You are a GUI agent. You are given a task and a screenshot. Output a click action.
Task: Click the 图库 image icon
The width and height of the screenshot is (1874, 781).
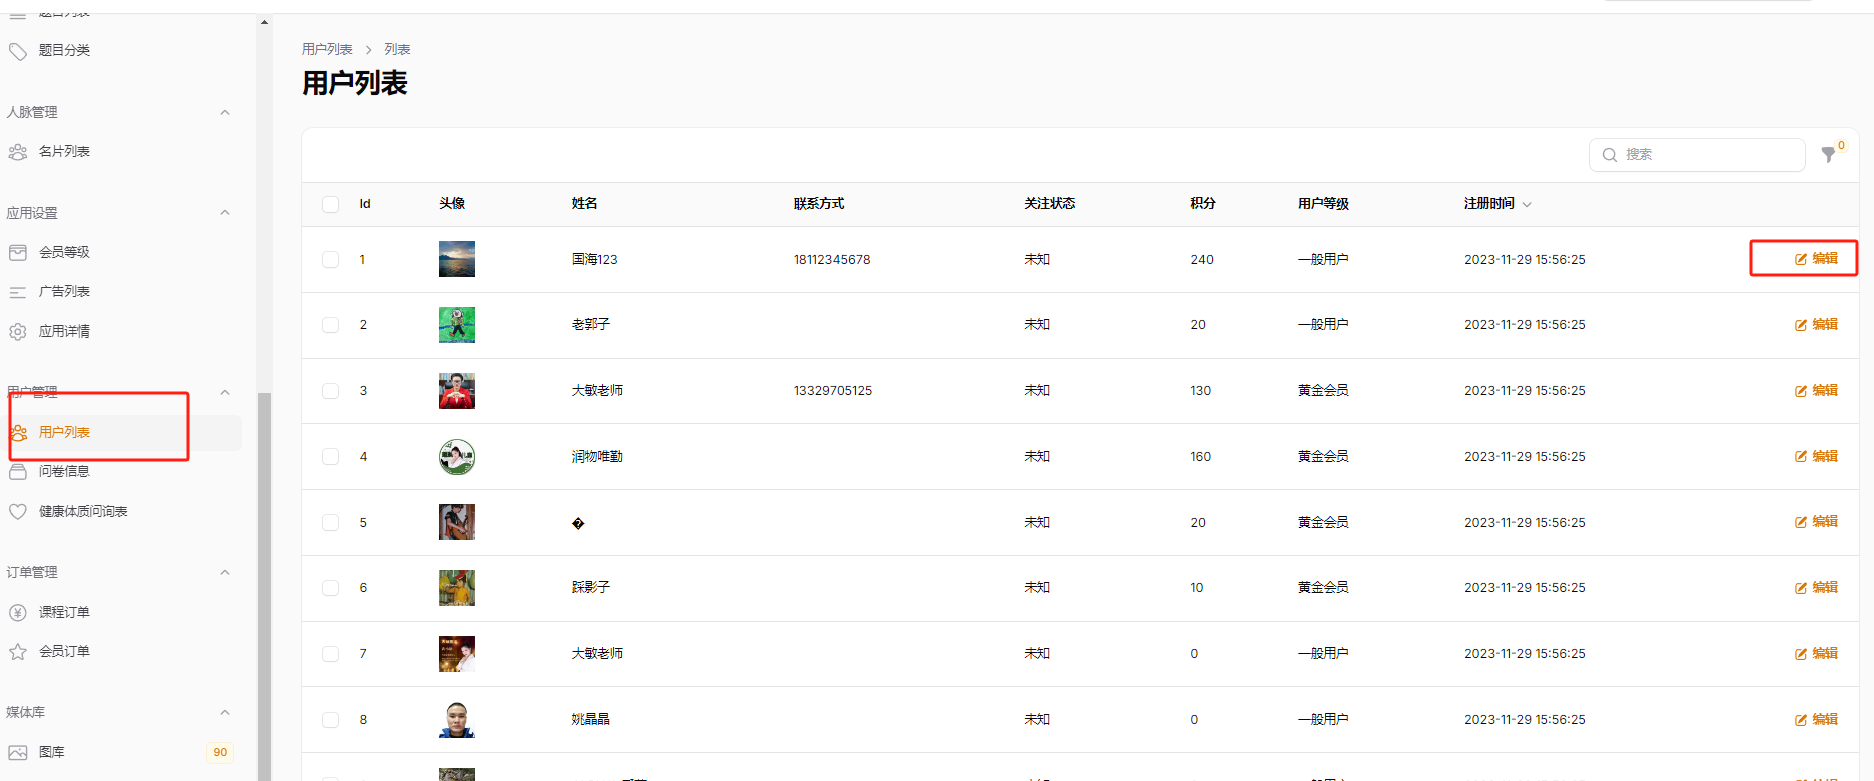(x=18, y=753)
